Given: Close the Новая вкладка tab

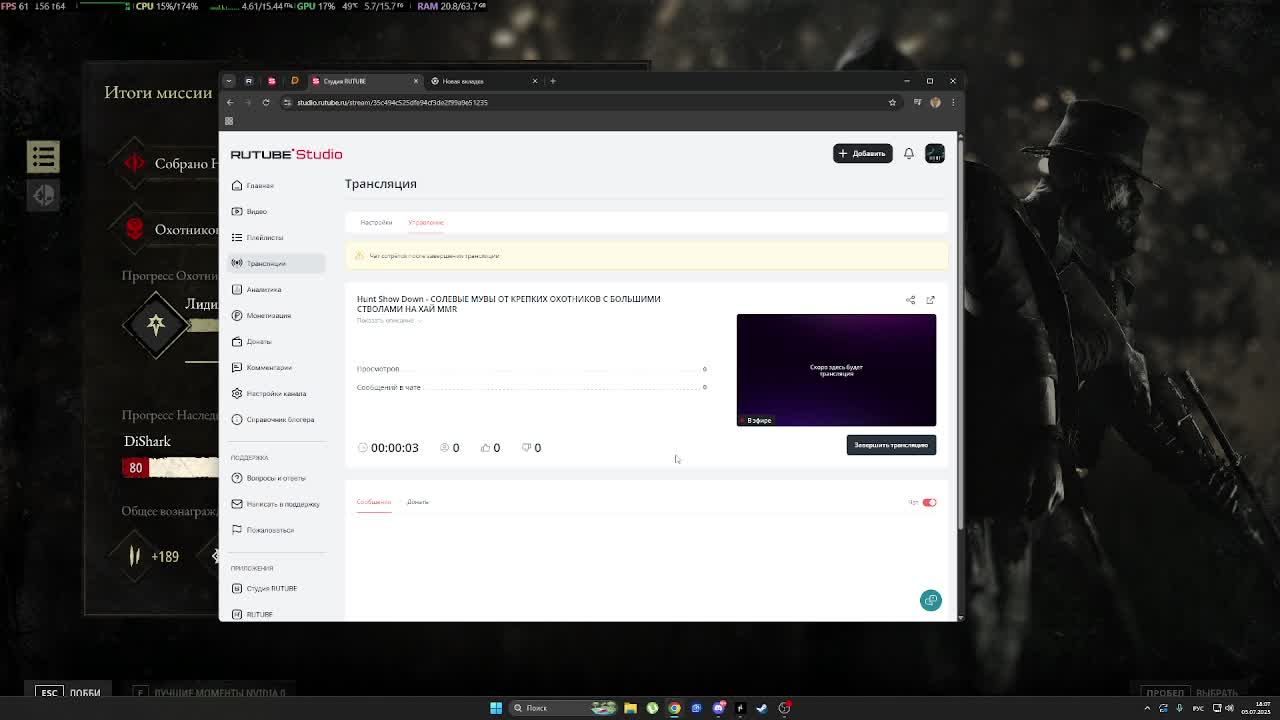Looking at the screenshot, I should point(534,81).
